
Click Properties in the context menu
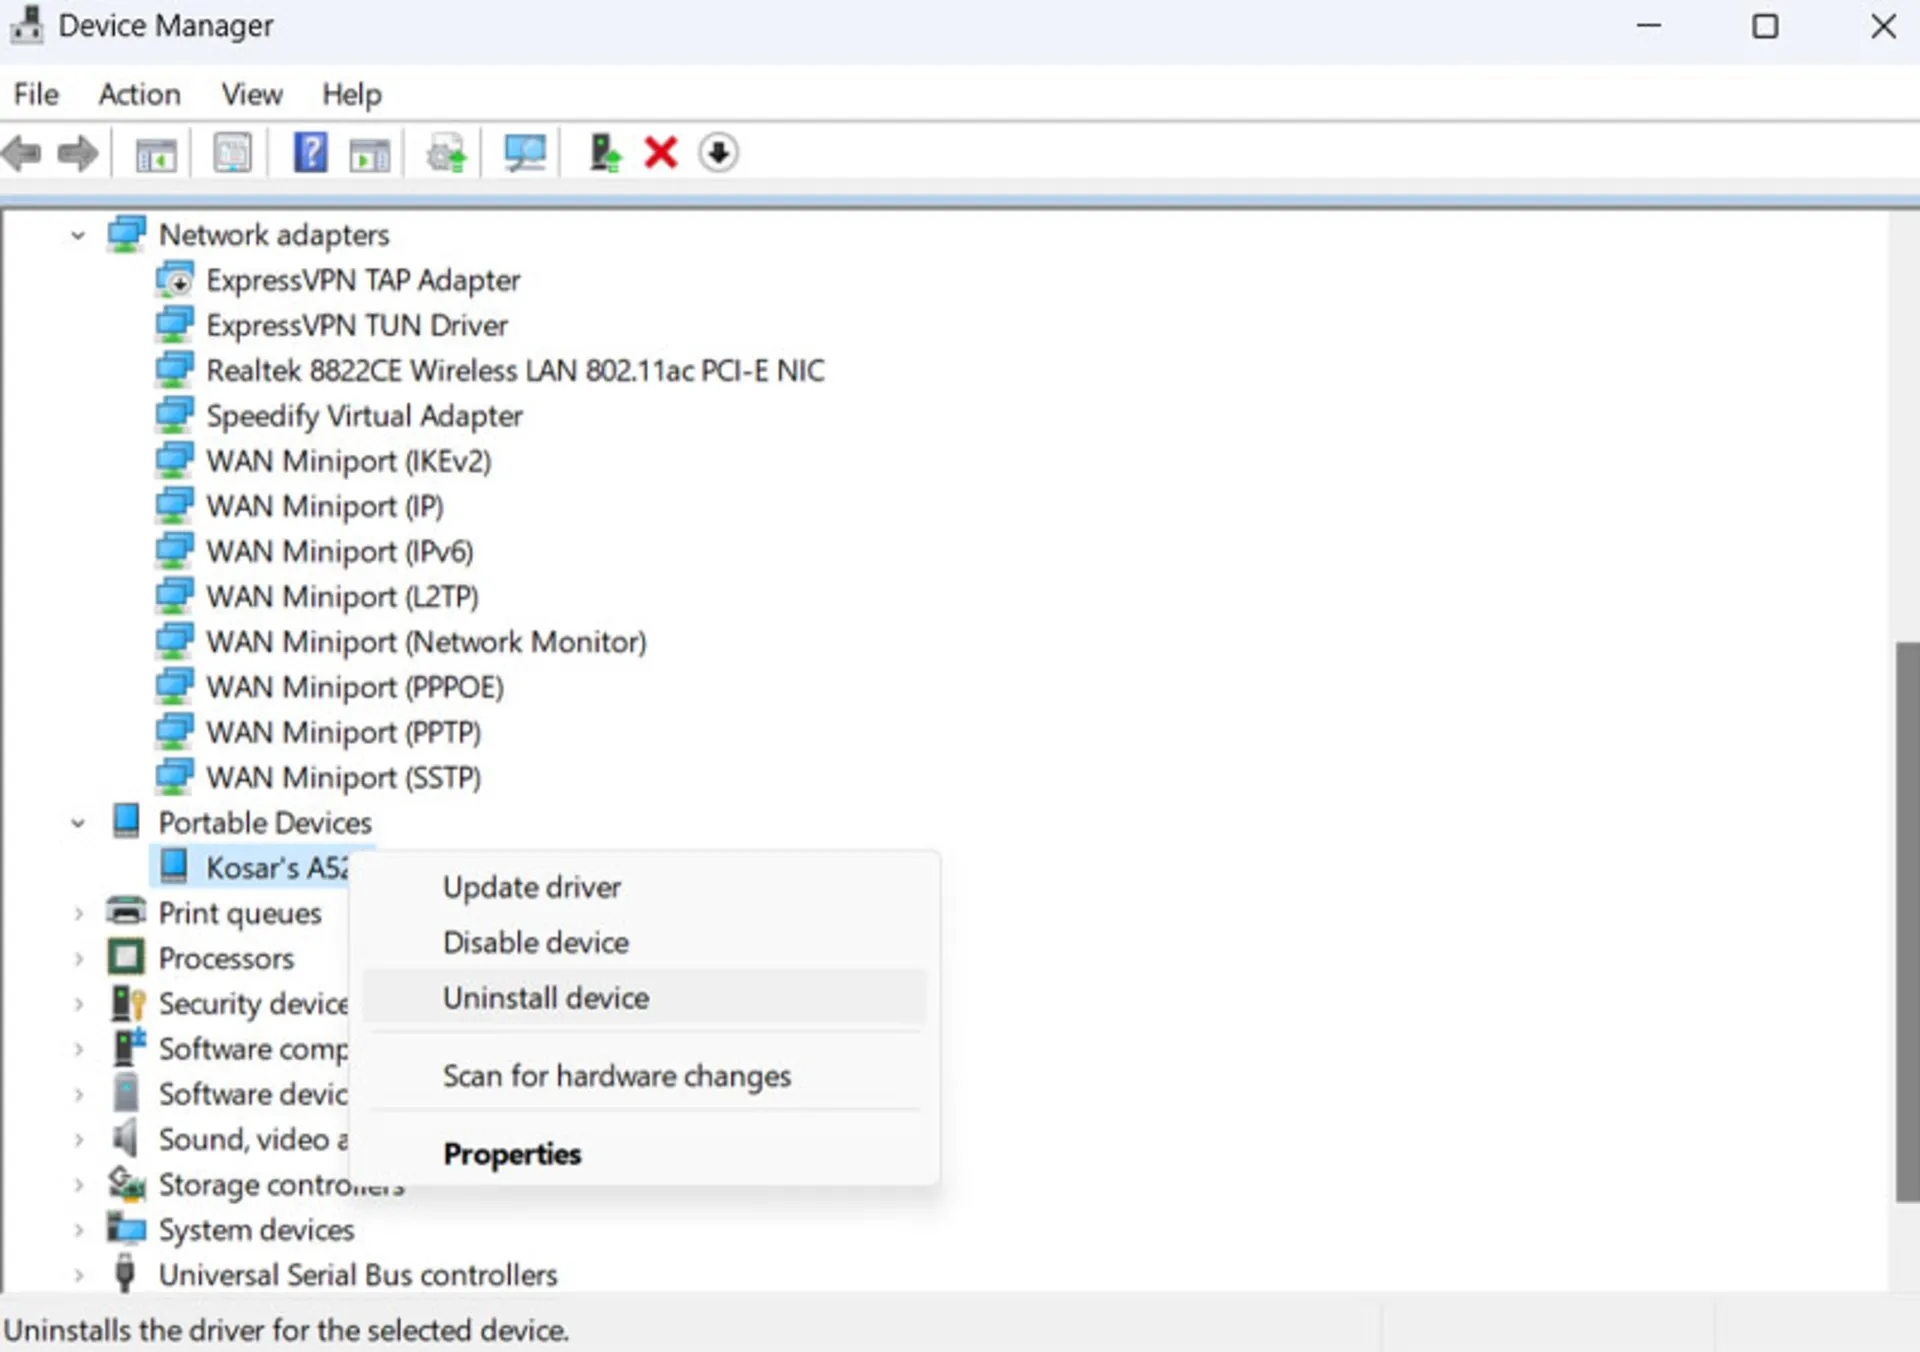[512, 1154]
